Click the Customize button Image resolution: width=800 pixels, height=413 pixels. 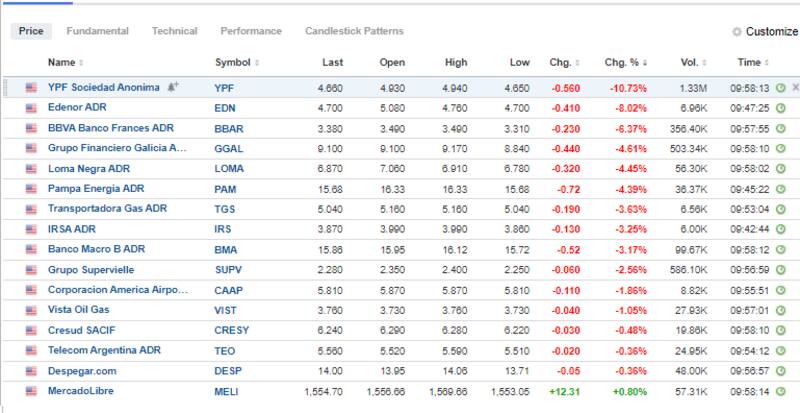[x=772, y=32]
